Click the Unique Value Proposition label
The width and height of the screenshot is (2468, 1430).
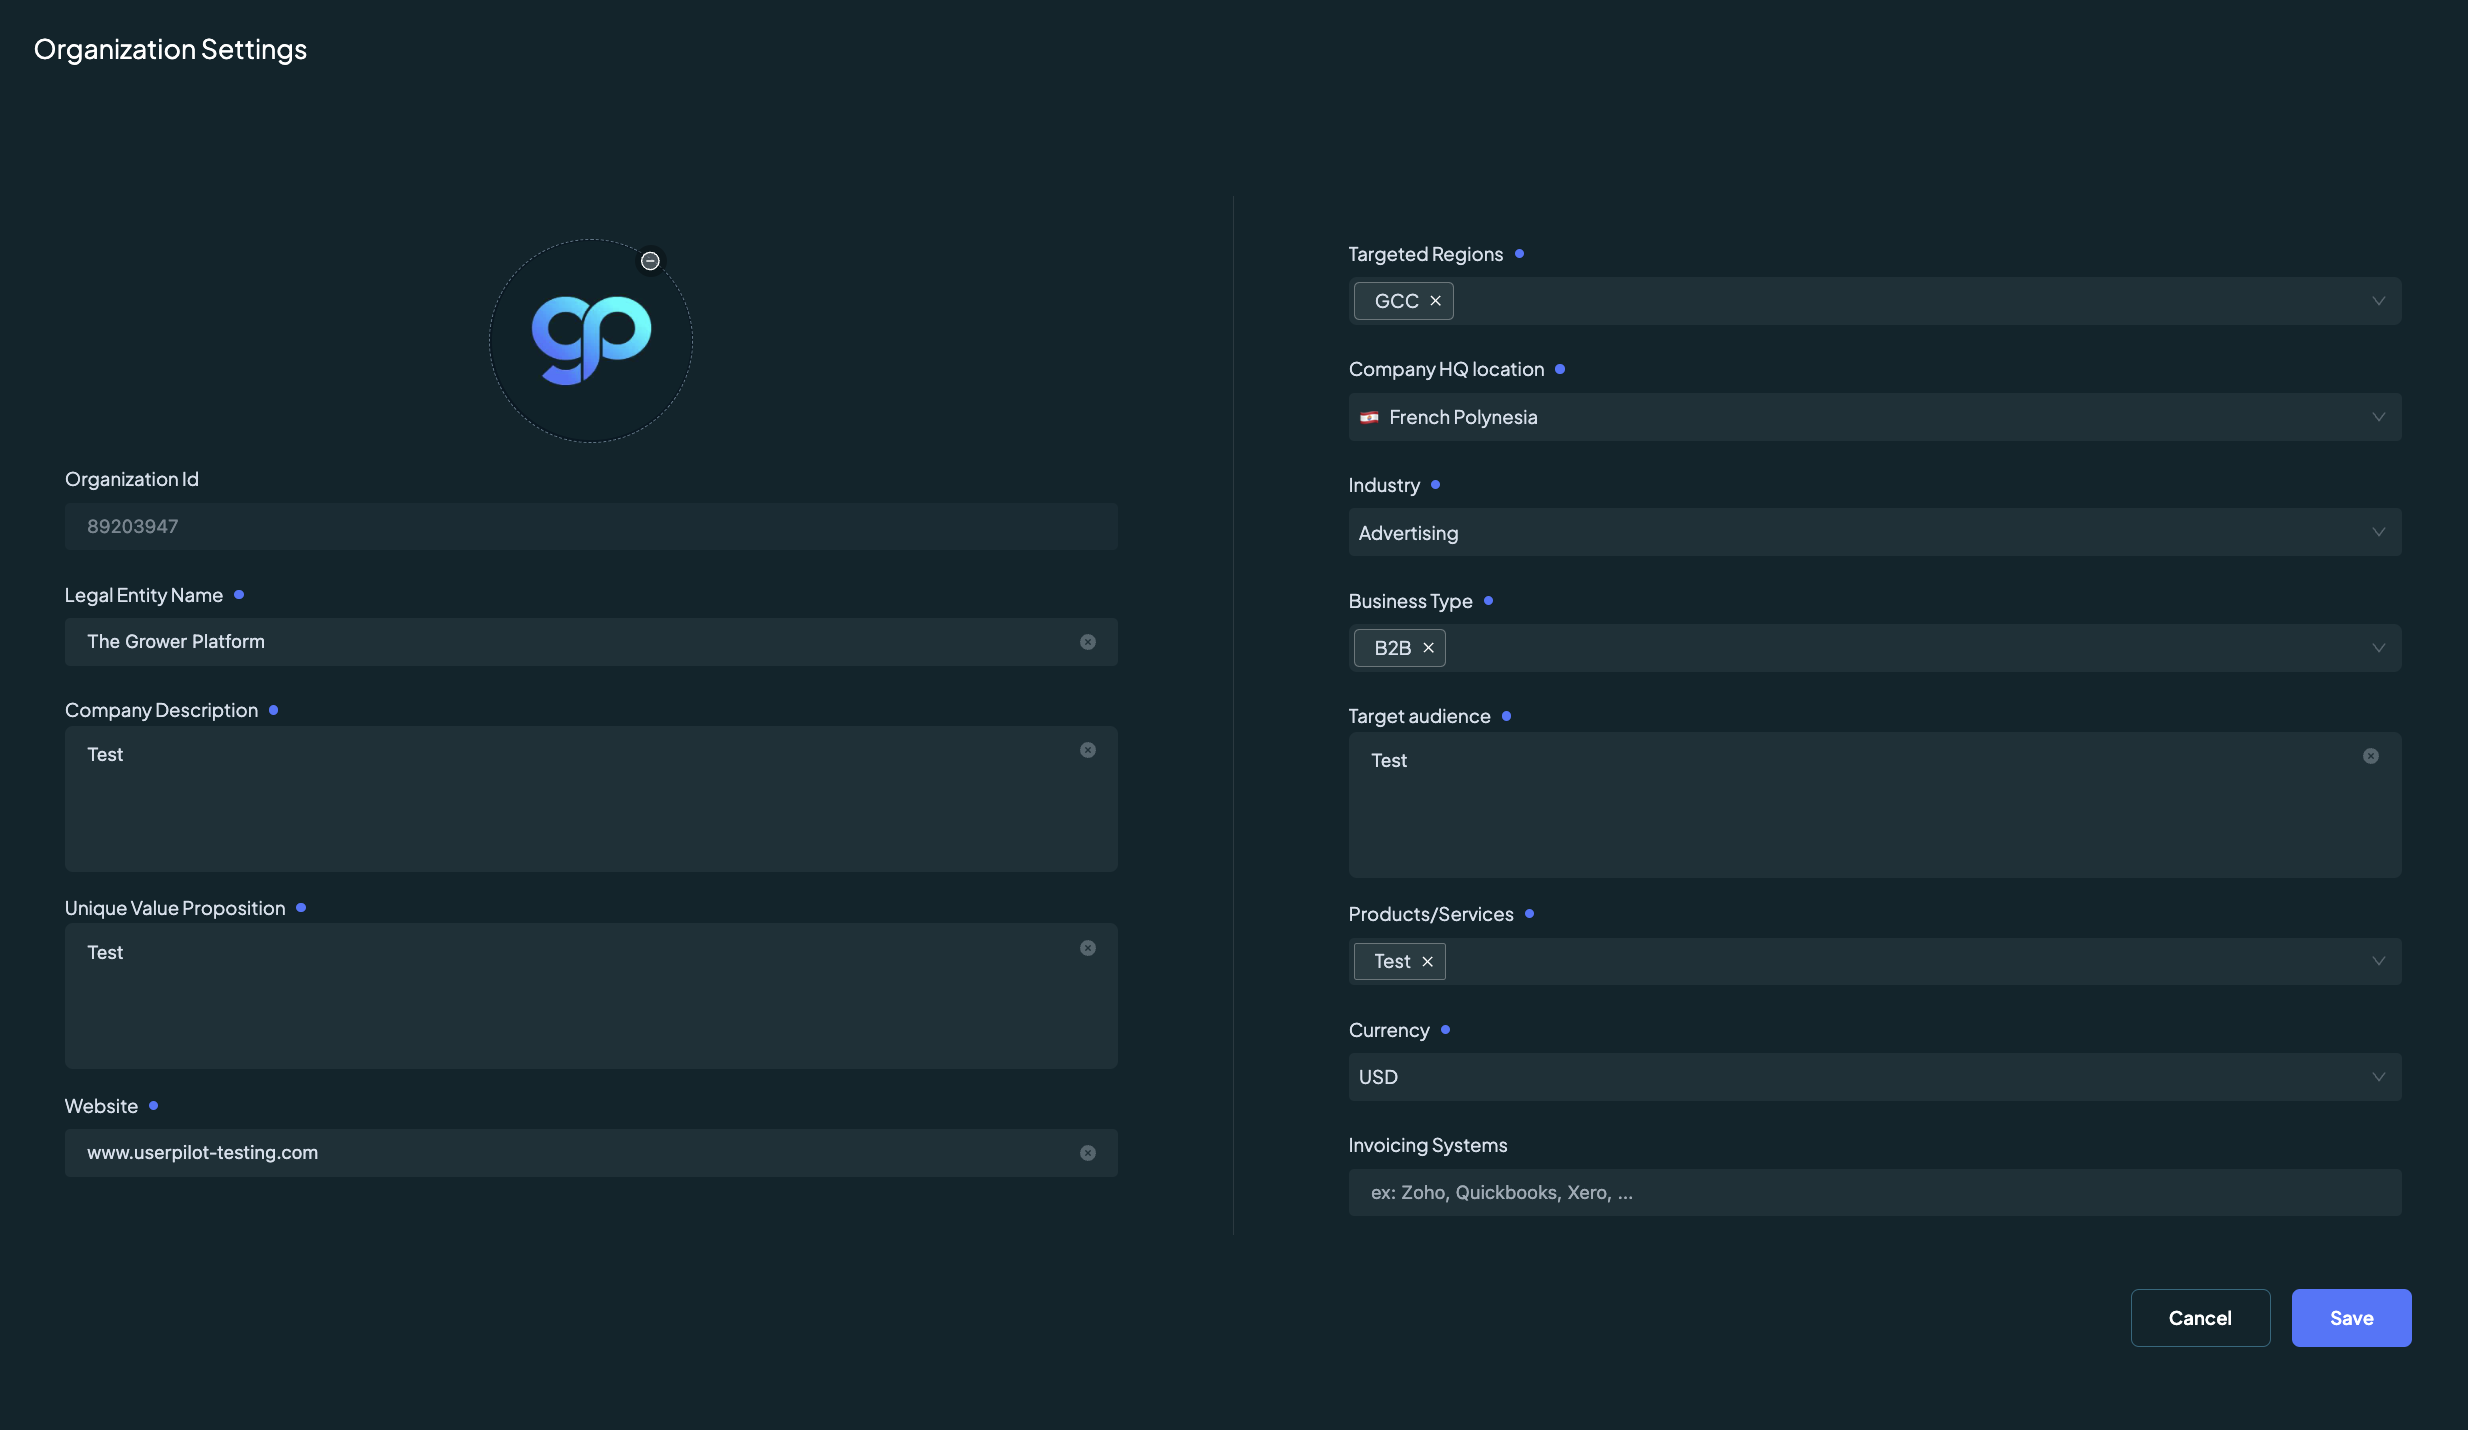pyautogui.click(x=175, y=908)
